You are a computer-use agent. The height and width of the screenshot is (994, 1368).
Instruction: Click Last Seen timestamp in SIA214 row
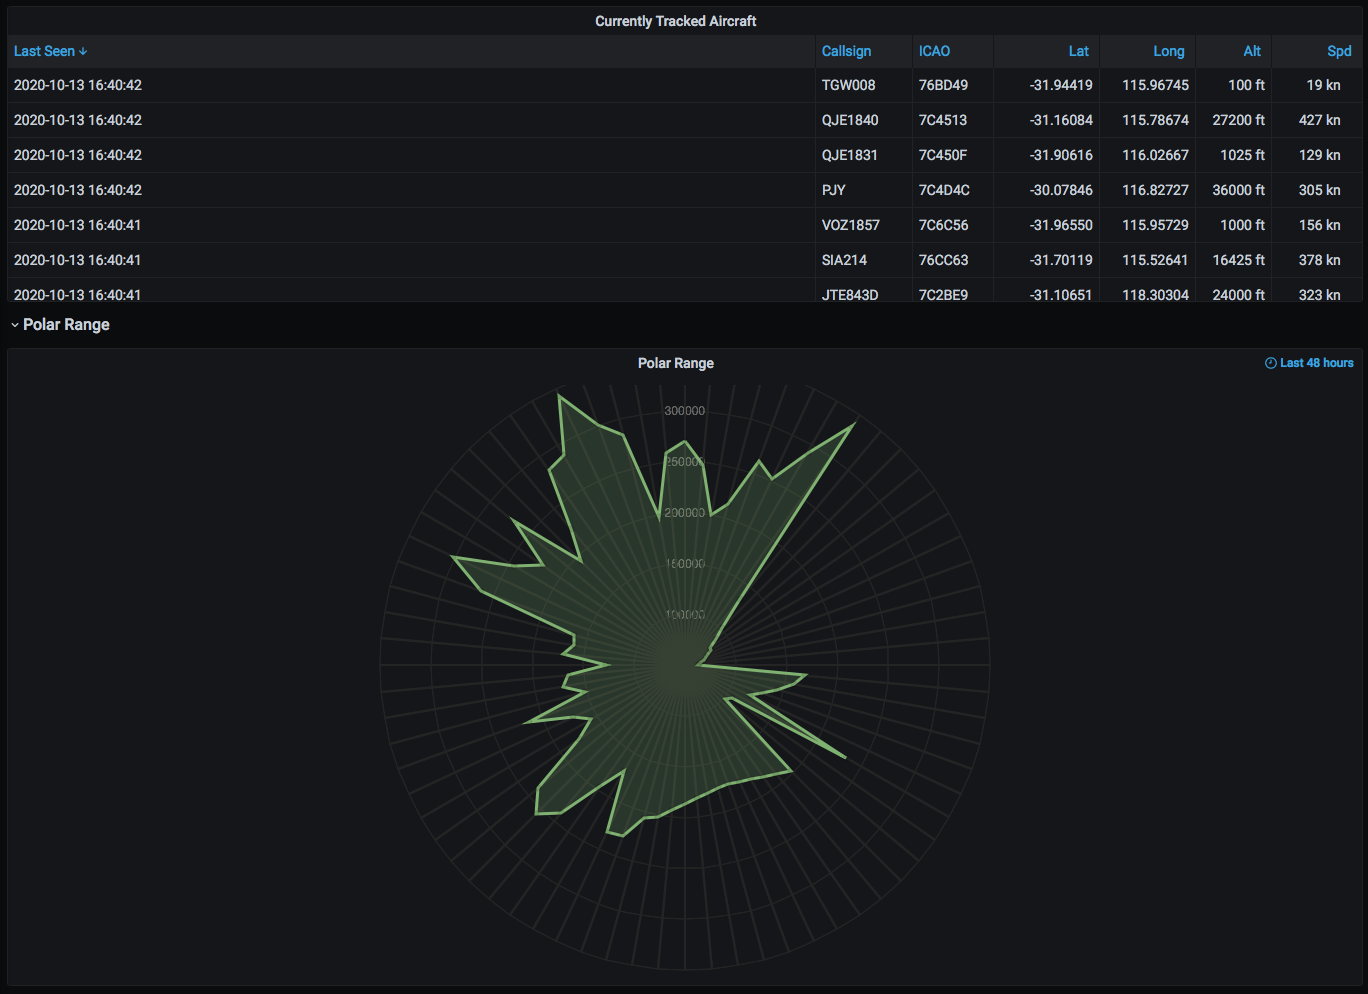tap(78, 260)
